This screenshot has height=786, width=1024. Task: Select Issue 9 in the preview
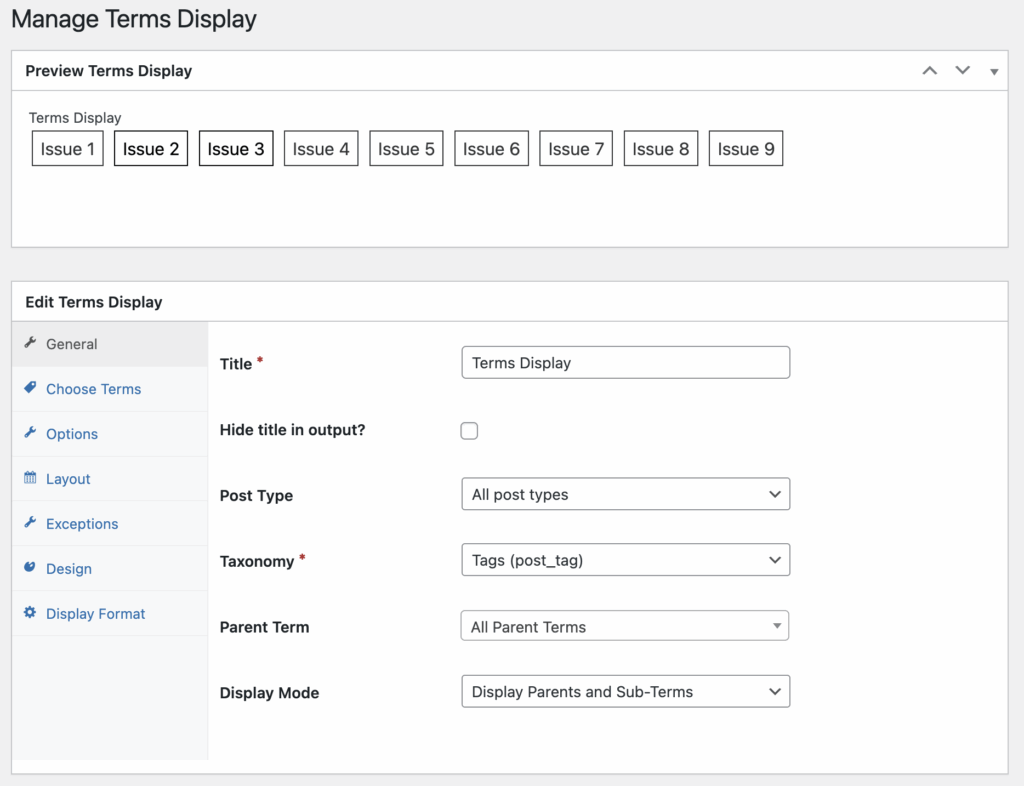click(745, 148)
